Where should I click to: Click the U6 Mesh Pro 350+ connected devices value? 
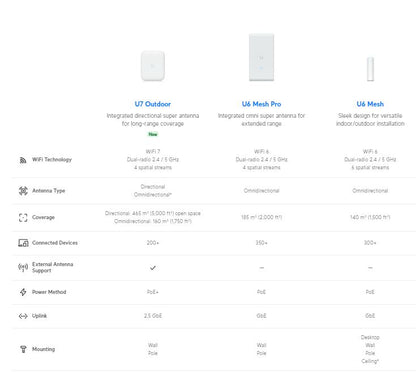click(261, 243)
